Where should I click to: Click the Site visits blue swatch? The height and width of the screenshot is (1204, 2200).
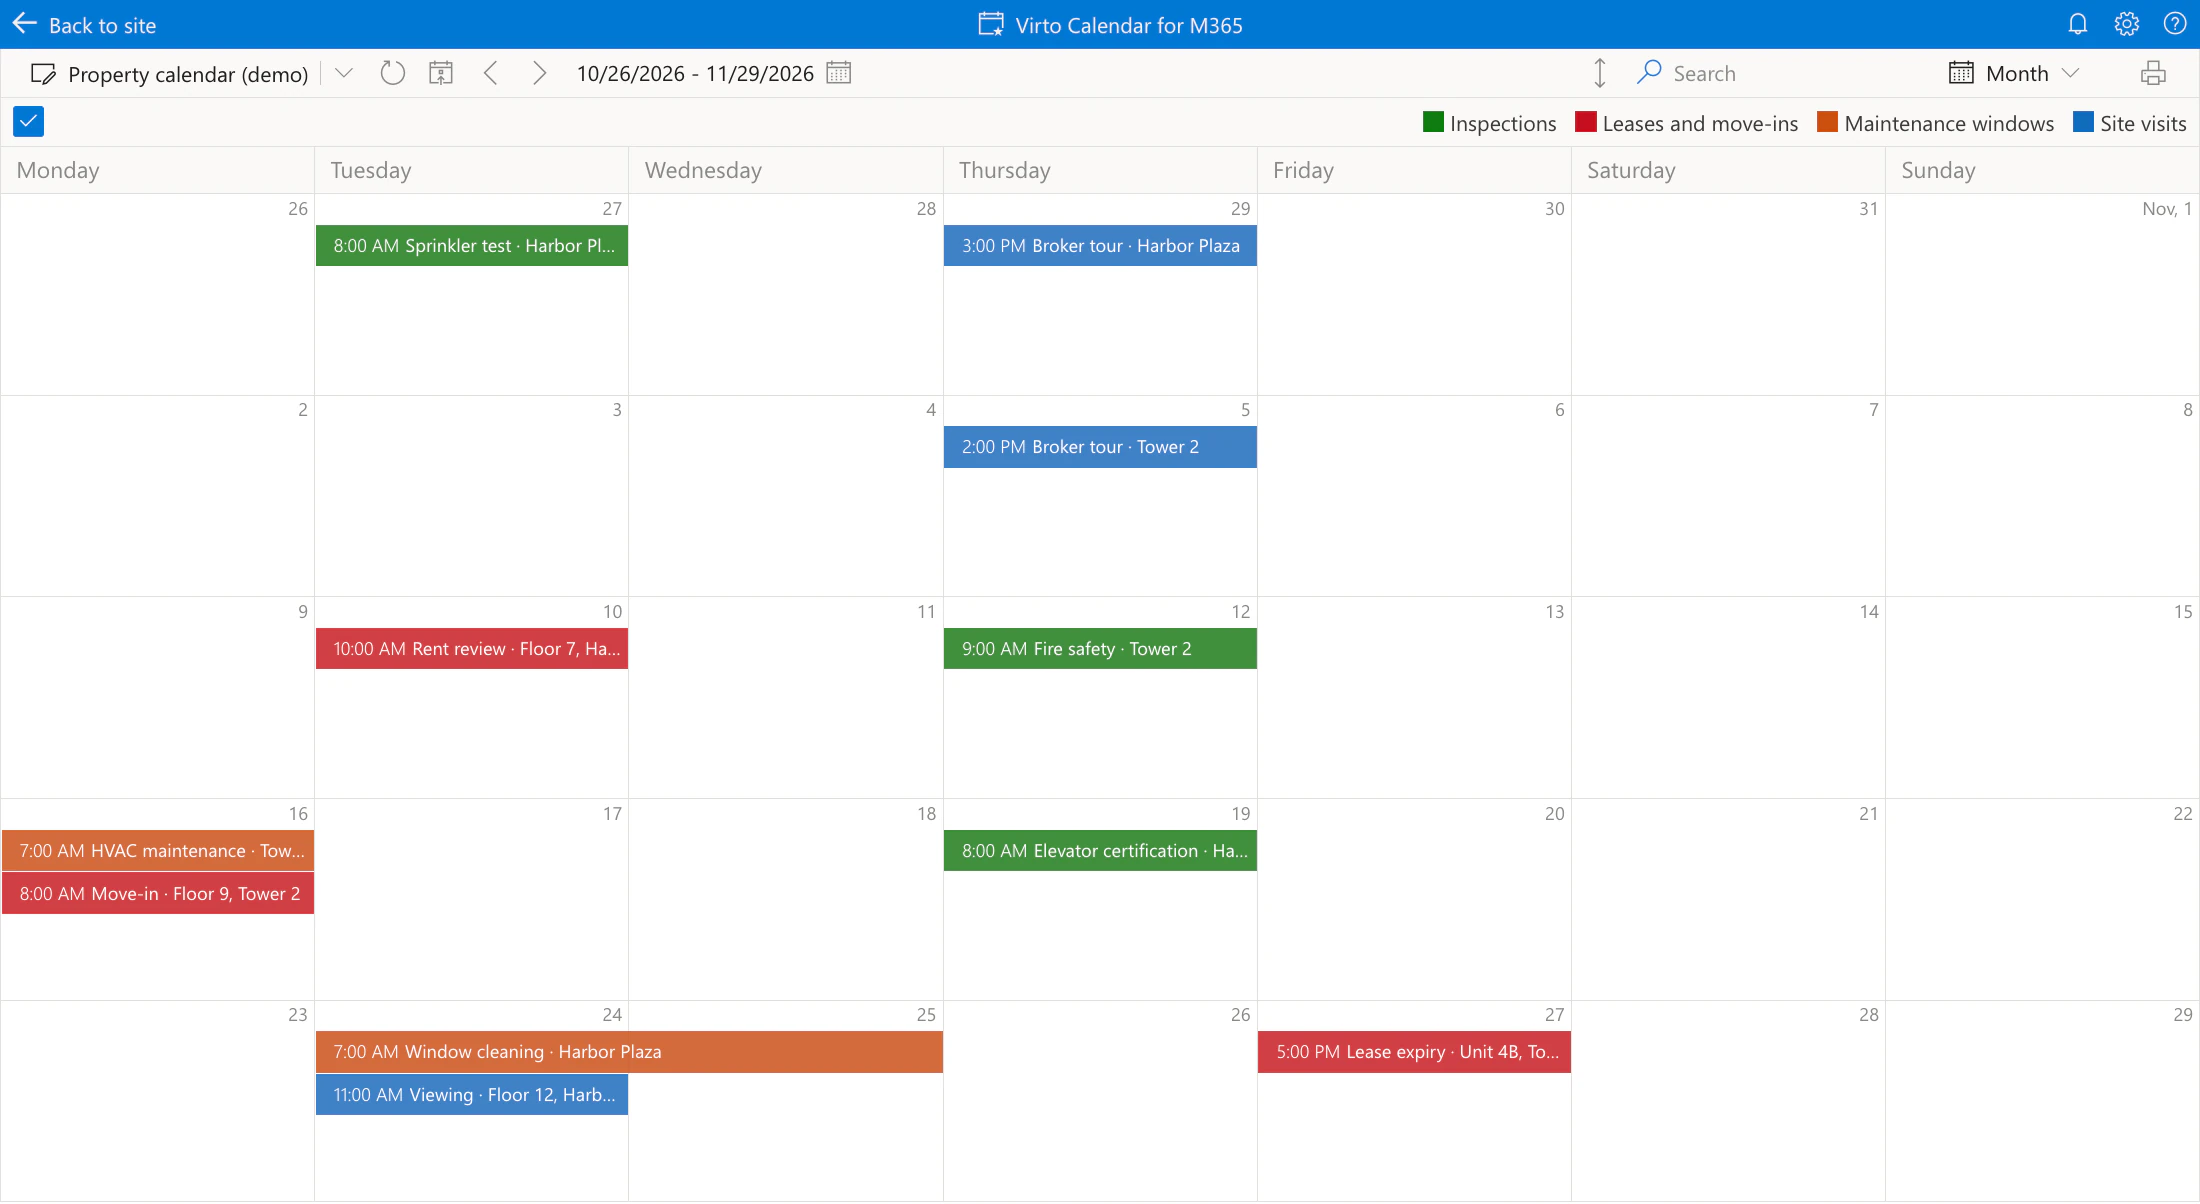click(2083, 122)
